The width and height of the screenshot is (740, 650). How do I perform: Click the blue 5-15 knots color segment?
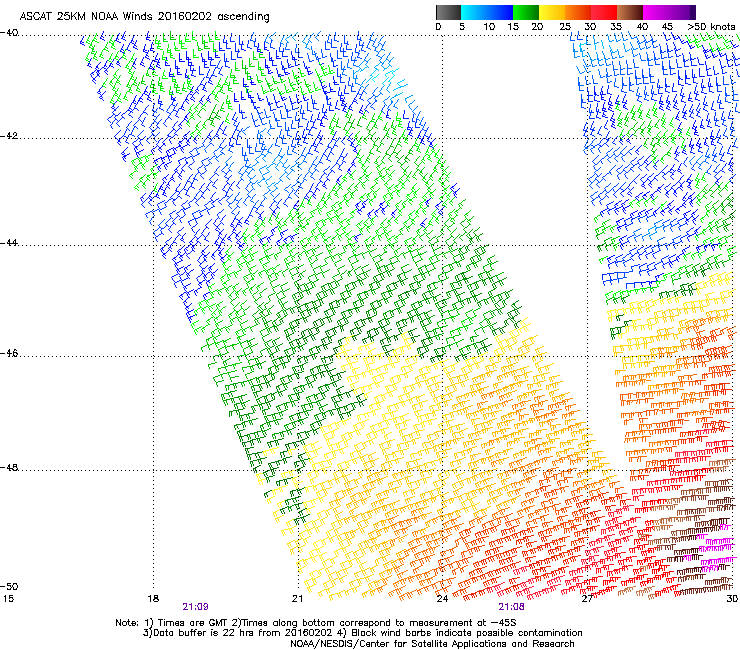(487, 12)
